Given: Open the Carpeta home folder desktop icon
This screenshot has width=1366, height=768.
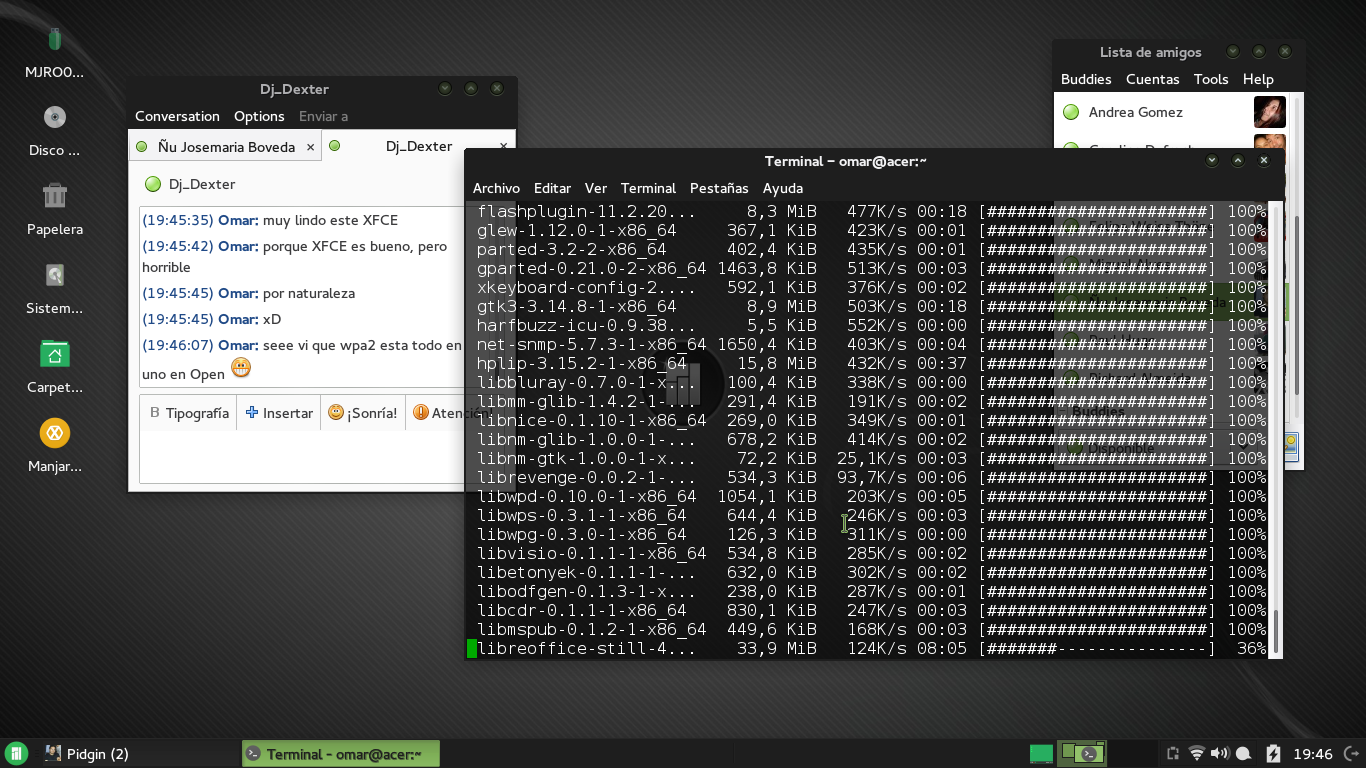Looking at the screenshot, I should (55, 367).
